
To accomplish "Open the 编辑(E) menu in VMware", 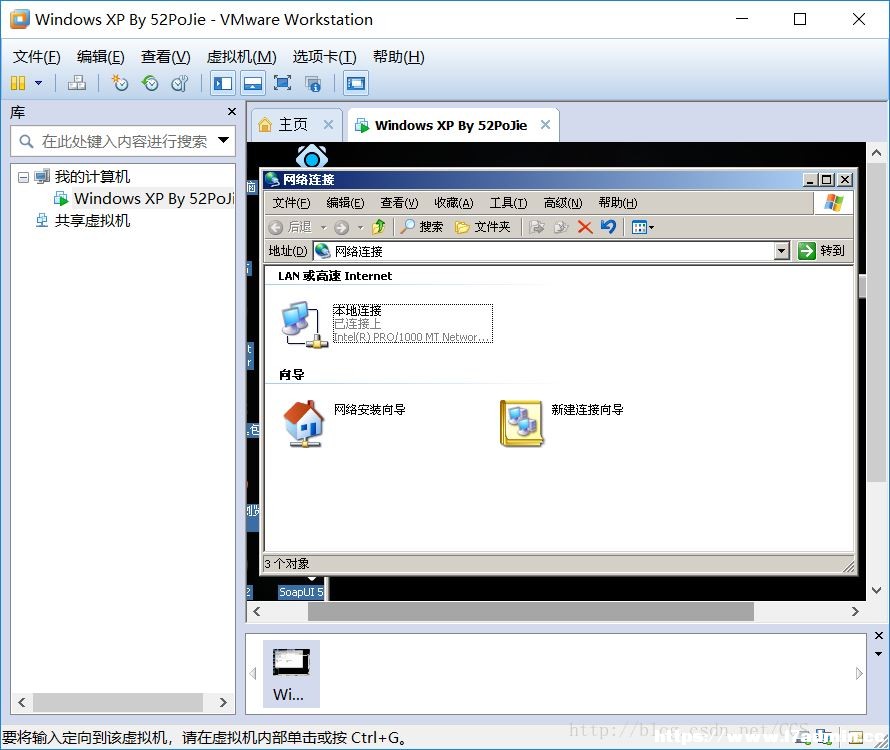I will 100,57.
